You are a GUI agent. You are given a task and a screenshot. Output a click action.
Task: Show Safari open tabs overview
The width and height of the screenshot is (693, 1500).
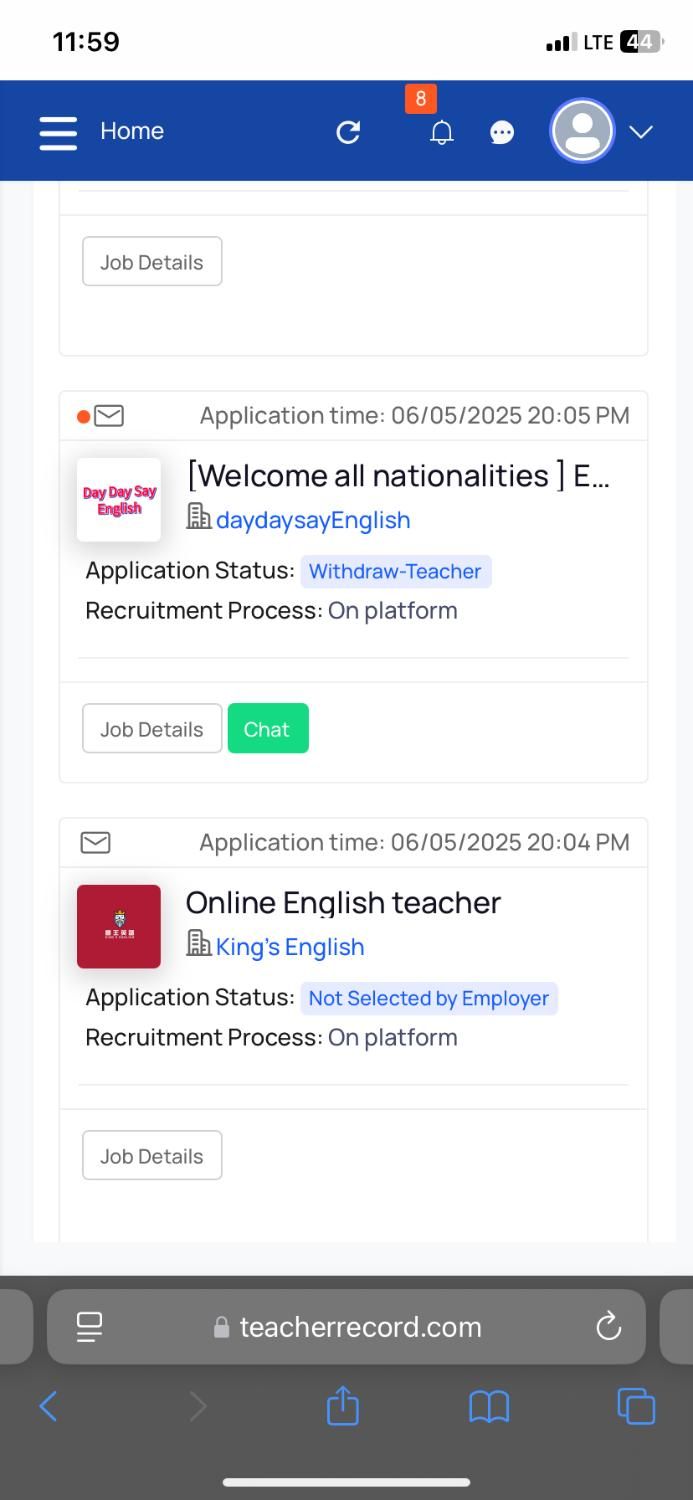coord(636,1406)
